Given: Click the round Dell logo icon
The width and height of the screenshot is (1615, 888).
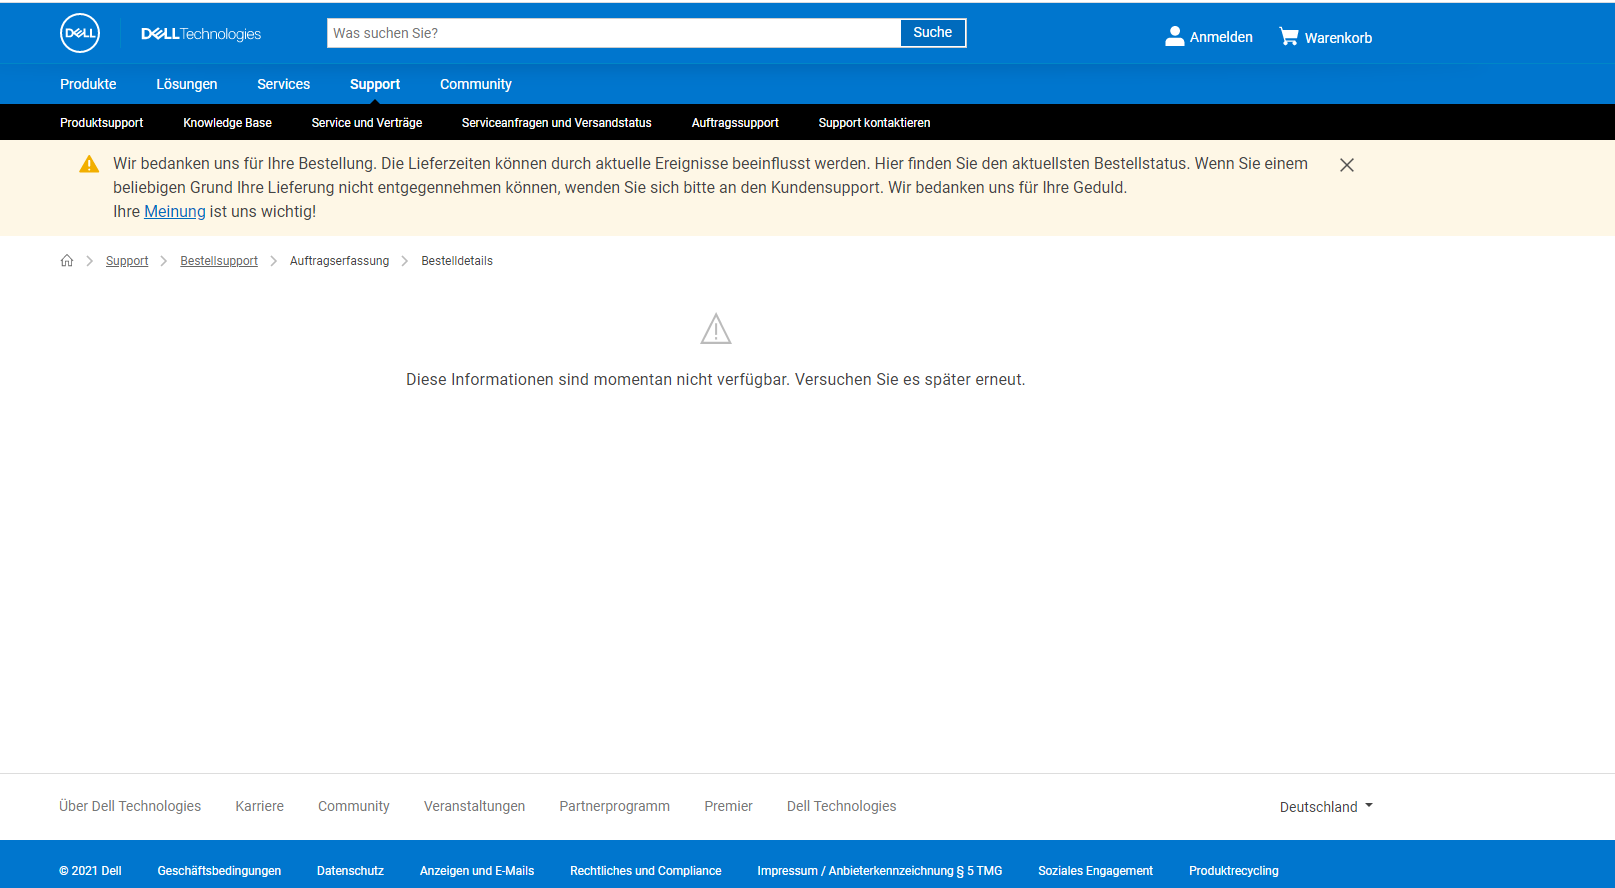Looking at the screenshot, I should coord(80,33).
